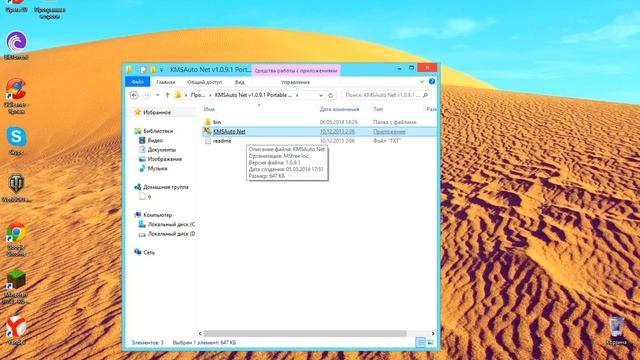Click the Папка с файлами type cell
Screen dimensions: 640x360
point(395,122)
